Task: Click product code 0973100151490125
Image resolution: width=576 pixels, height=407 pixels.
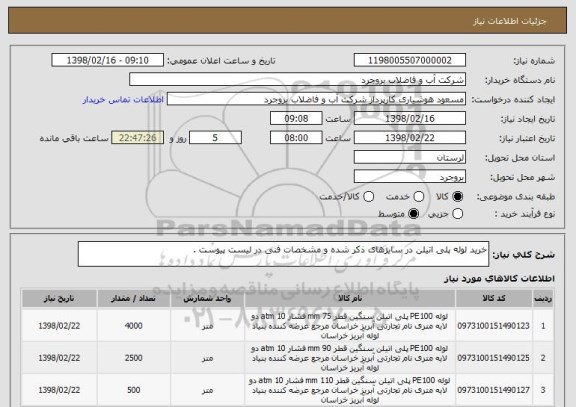Action: coord(493,358)
